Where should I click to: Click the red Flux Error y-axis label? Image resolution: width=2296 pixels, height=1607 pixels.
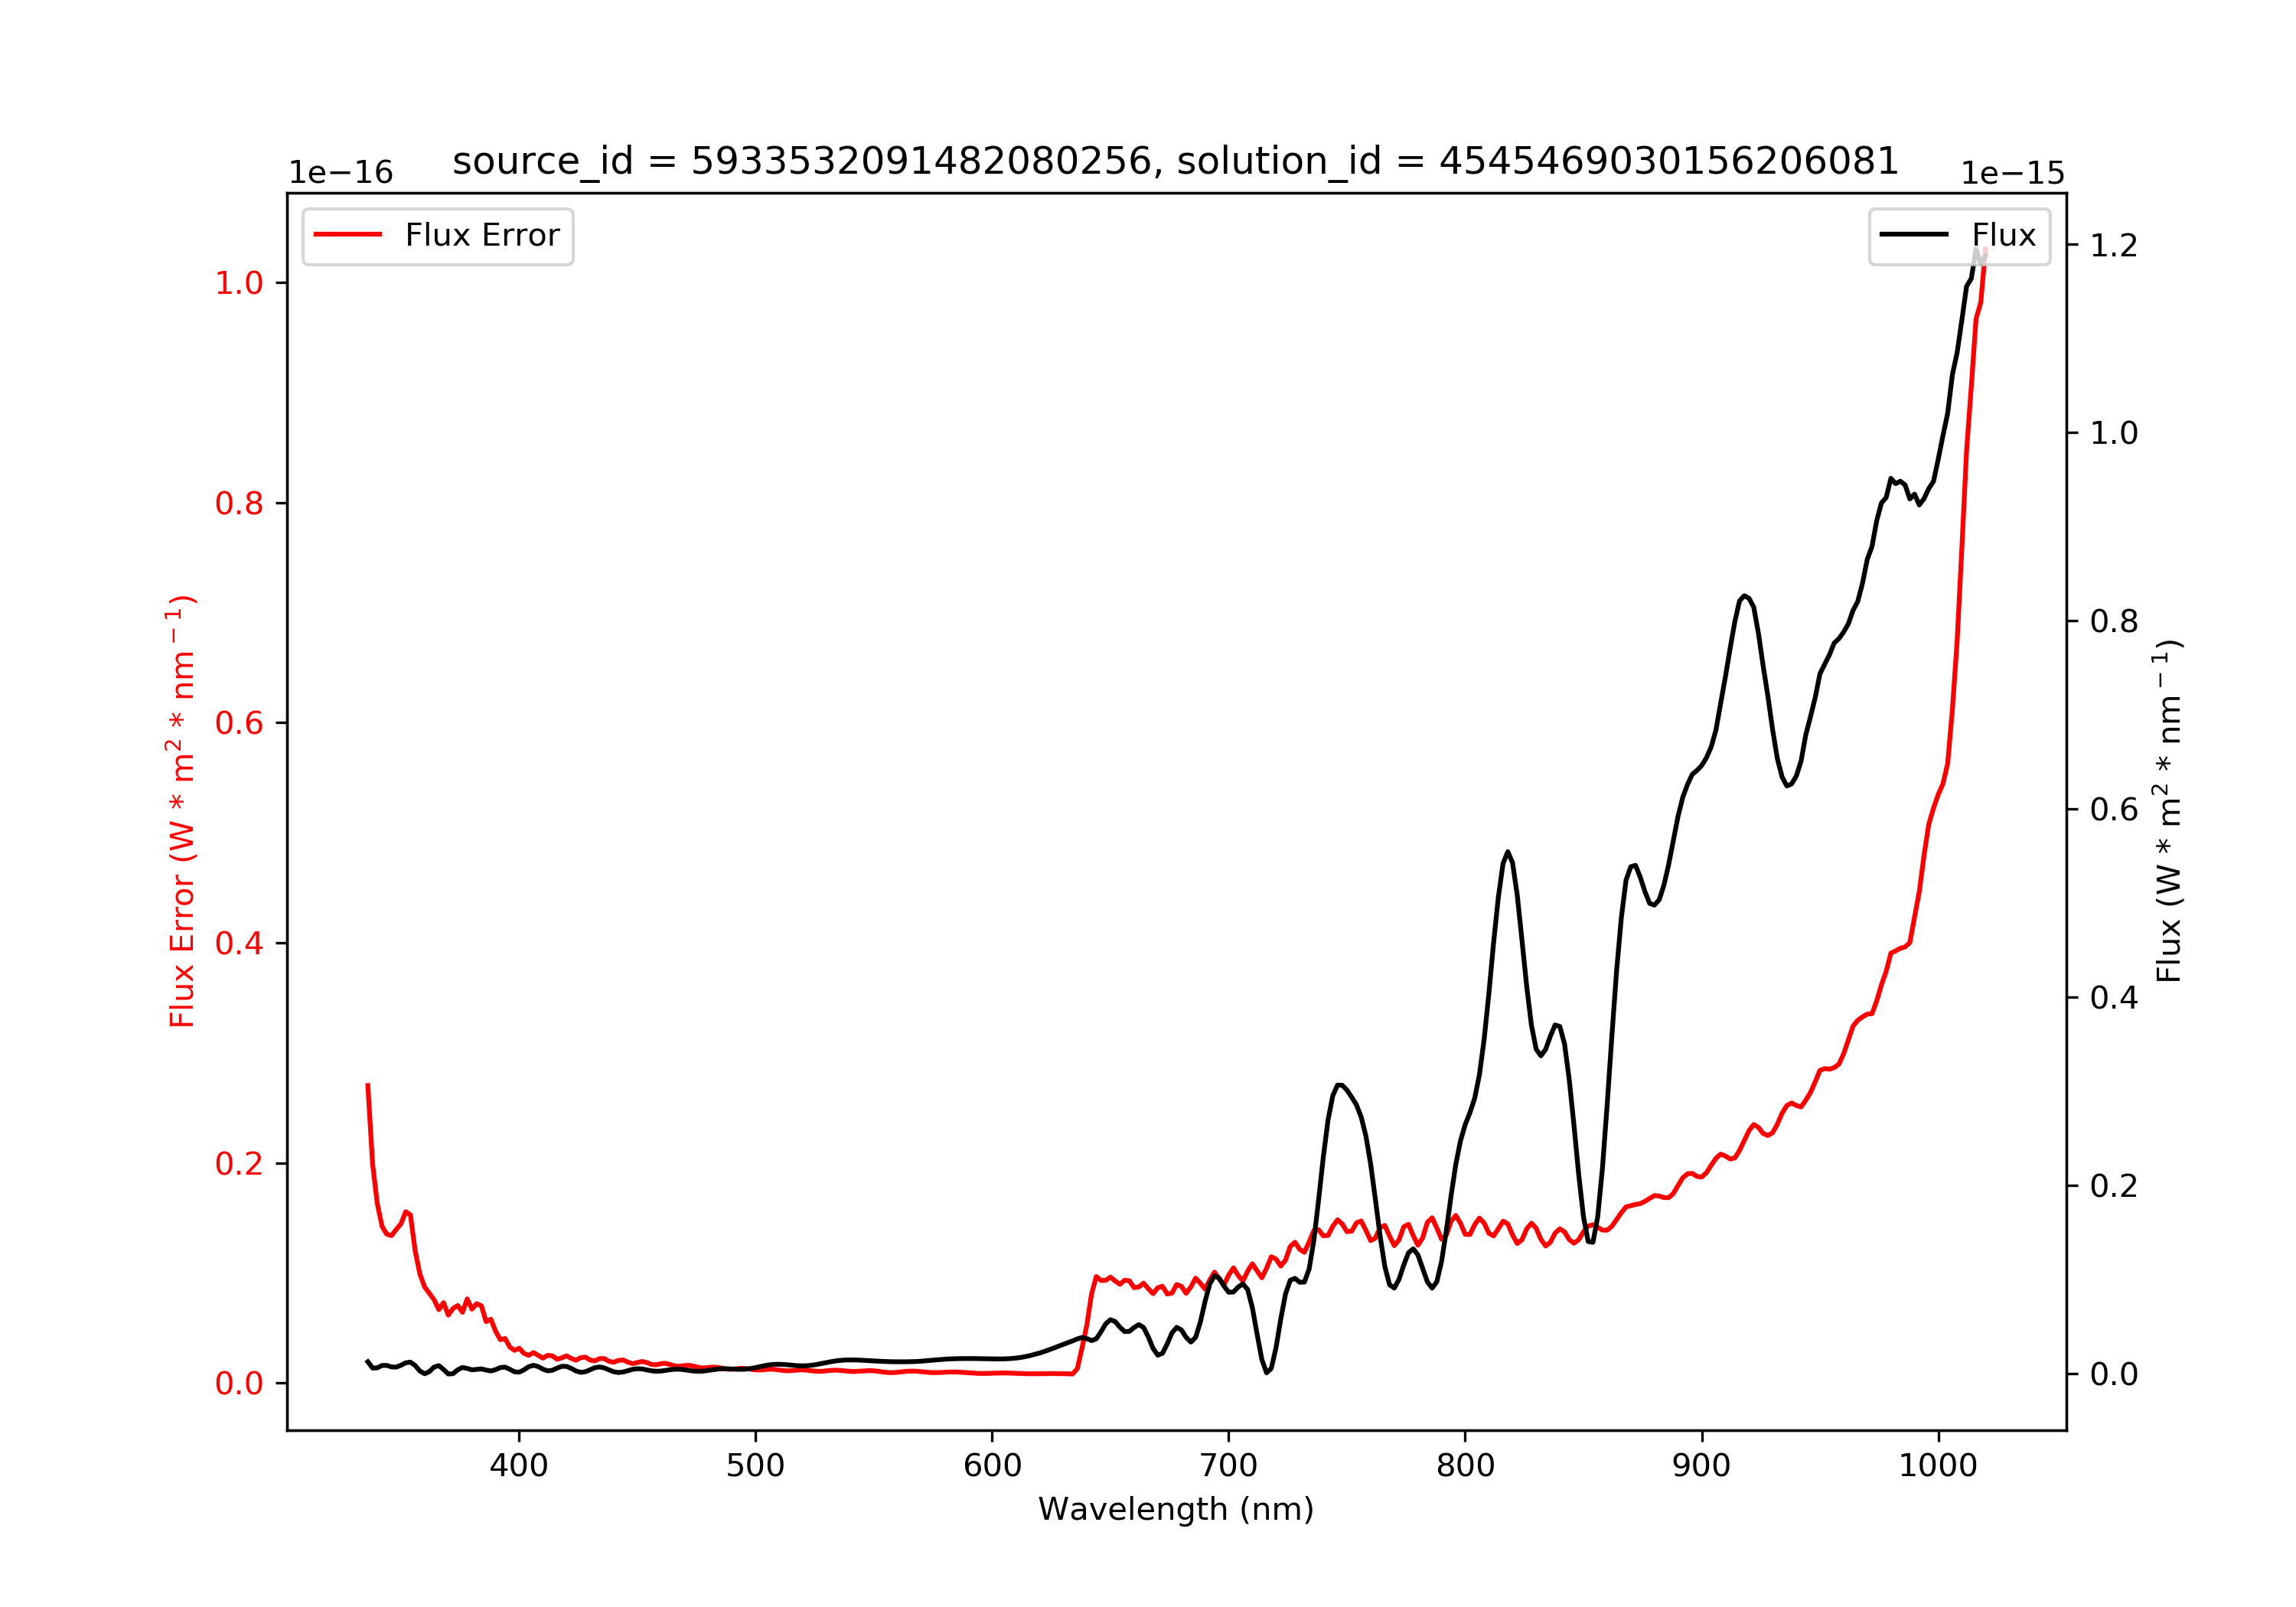182,811
